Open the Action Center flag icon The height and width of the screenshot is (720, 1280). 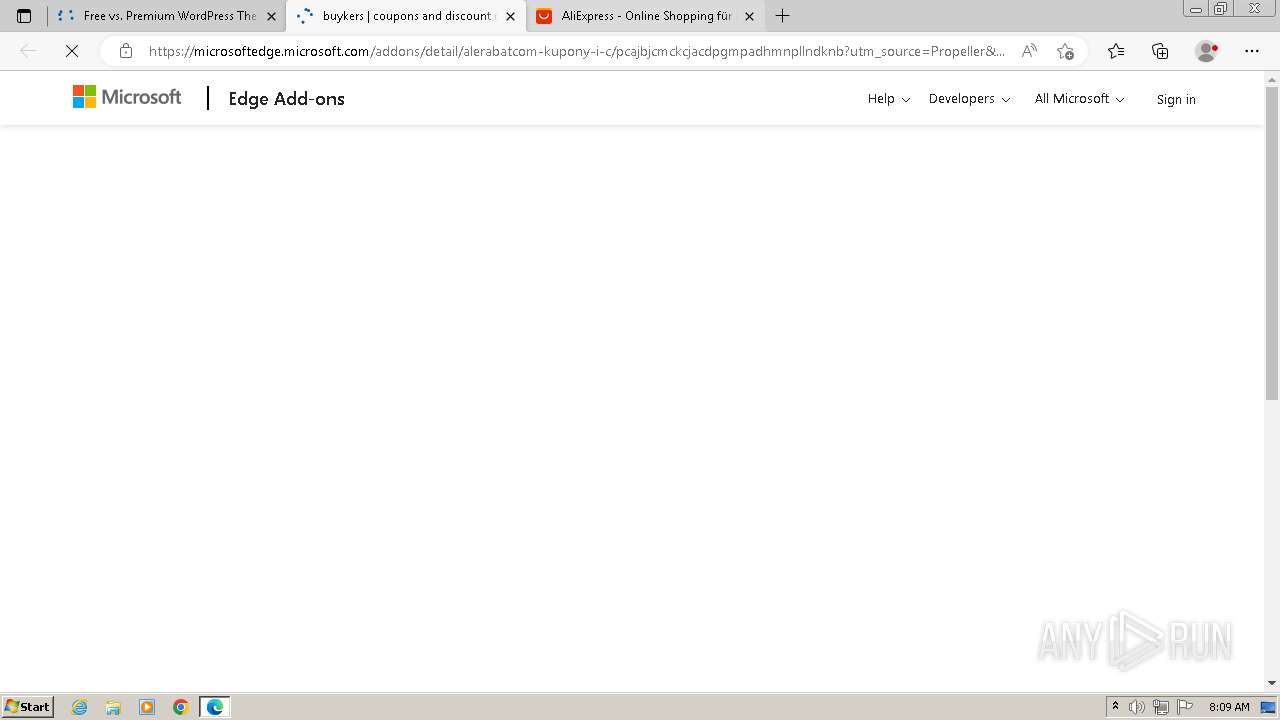pos(1185,707)
